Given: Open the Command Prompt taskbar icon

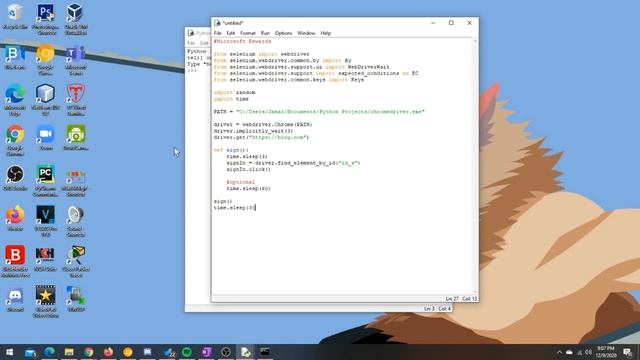Looking at the screenshot, I should click(265, 351).
